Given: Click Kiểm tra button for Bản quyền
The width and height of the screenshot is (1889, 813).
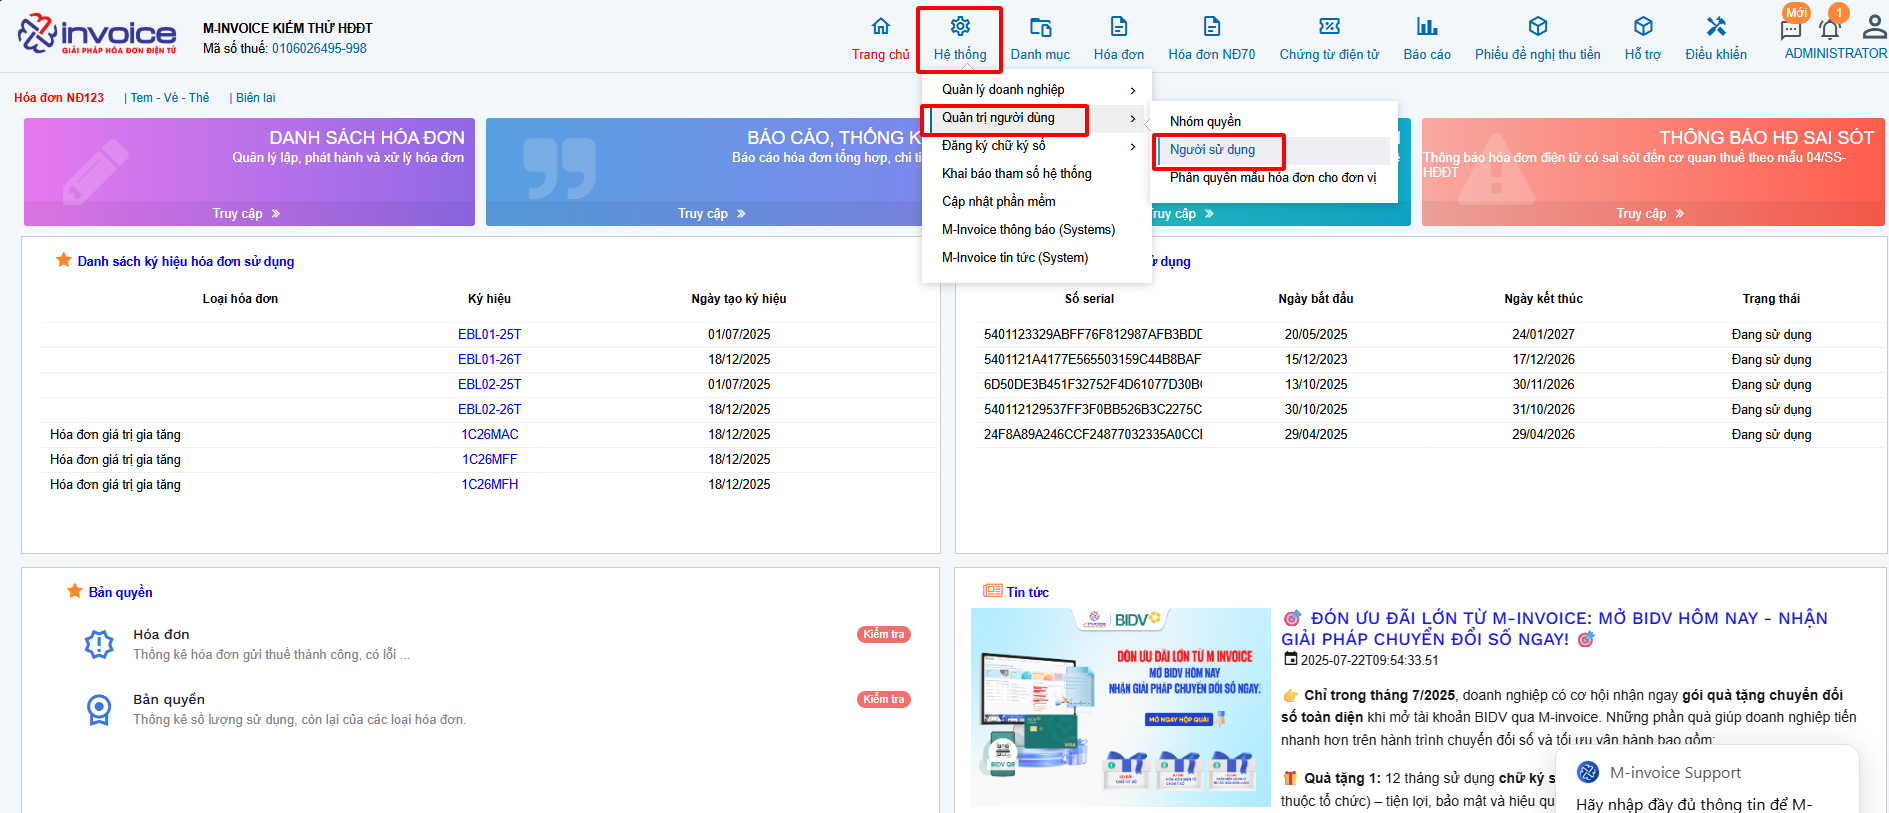Looking at the screenshot, I should pyautogui.click(x=883, y=700).
